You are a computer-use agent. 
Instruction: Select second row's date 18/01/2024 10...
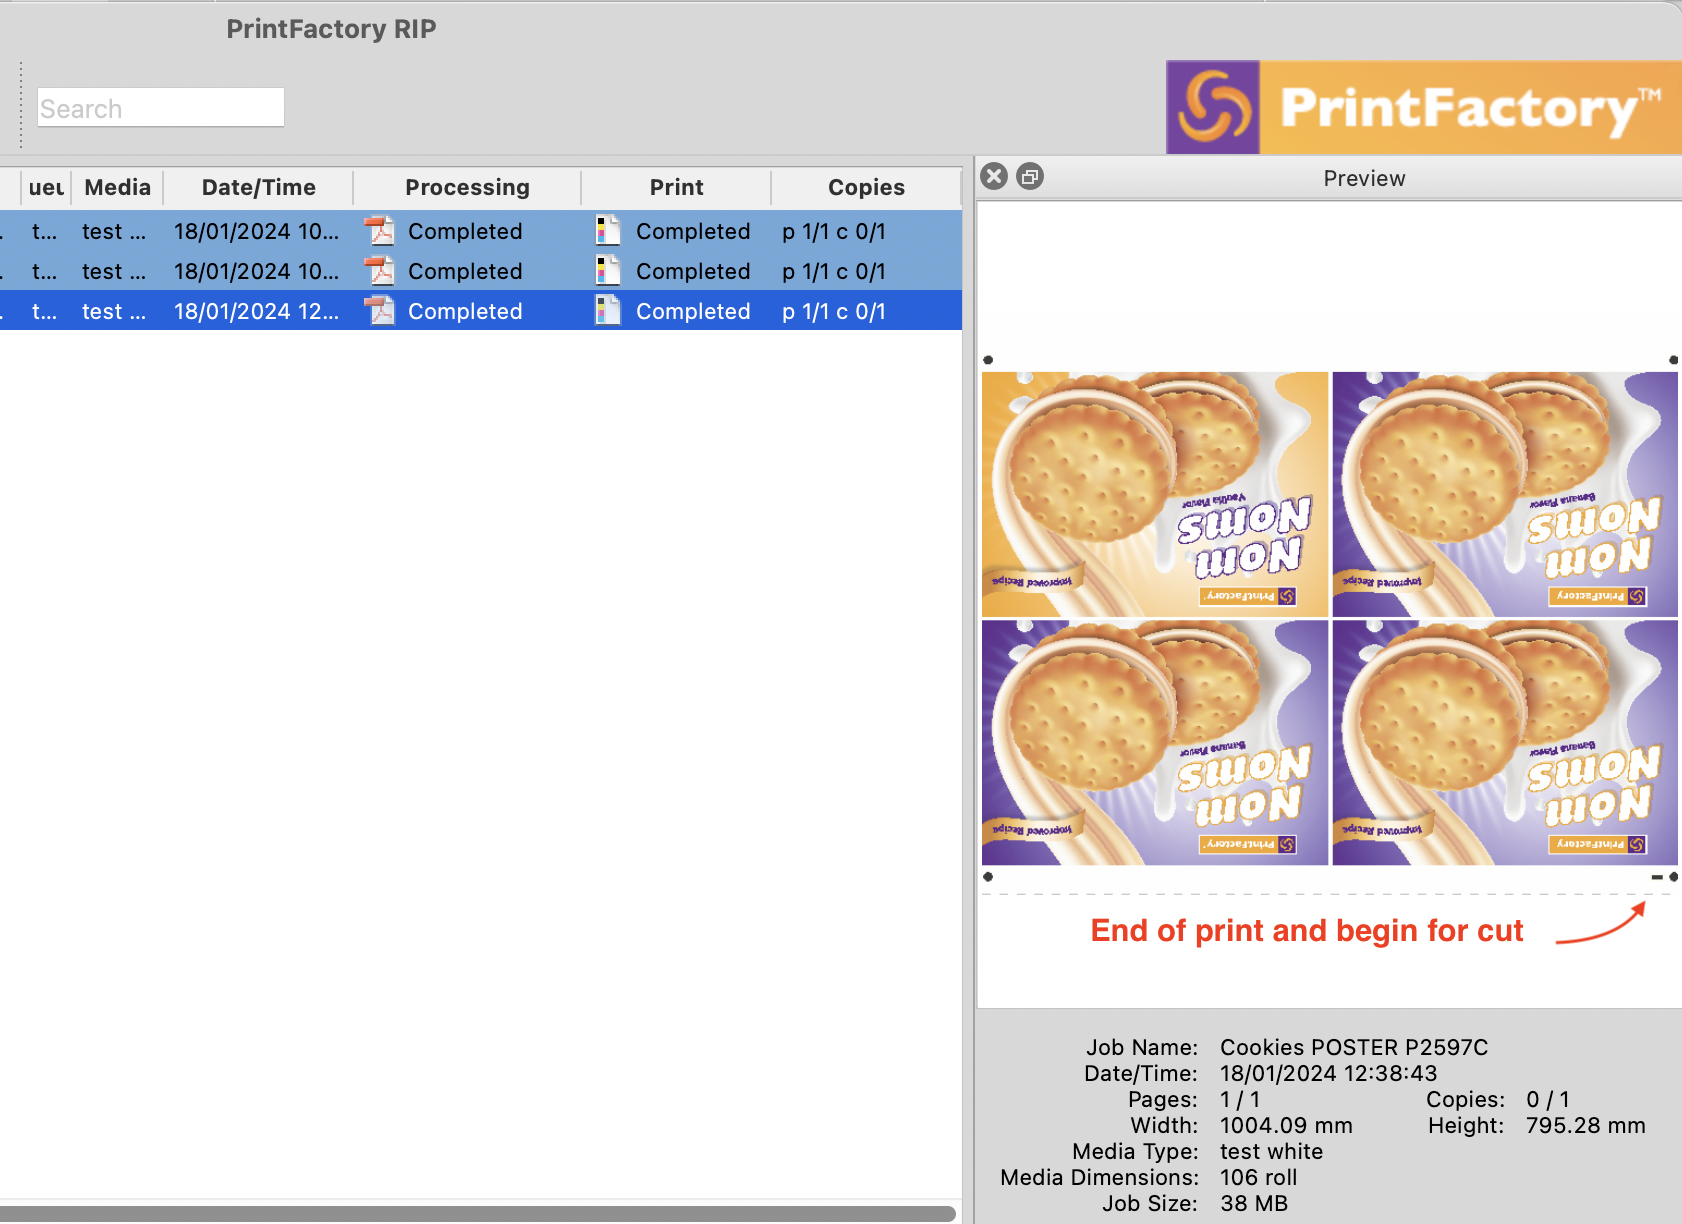coord(256,271)
